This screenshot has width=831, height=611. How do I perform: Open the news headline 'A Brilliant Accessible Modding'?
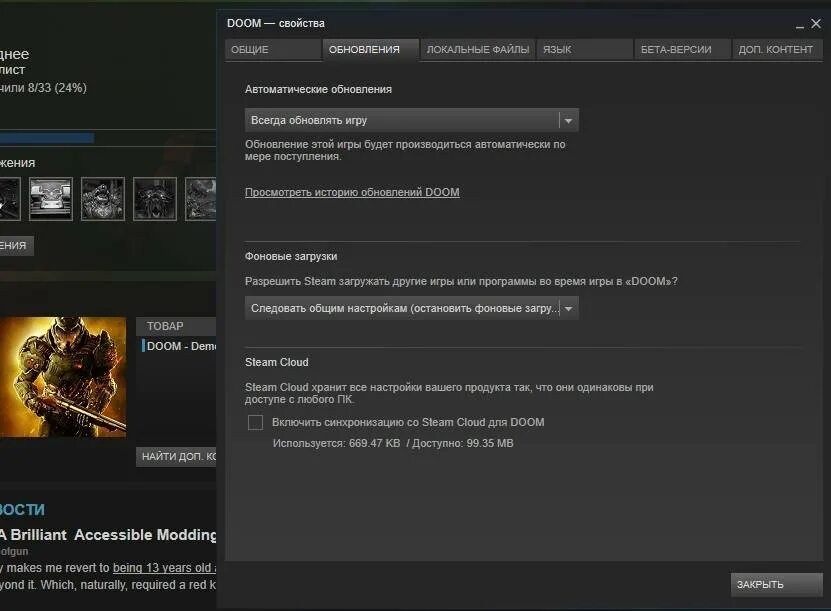(x=108, y=535)
